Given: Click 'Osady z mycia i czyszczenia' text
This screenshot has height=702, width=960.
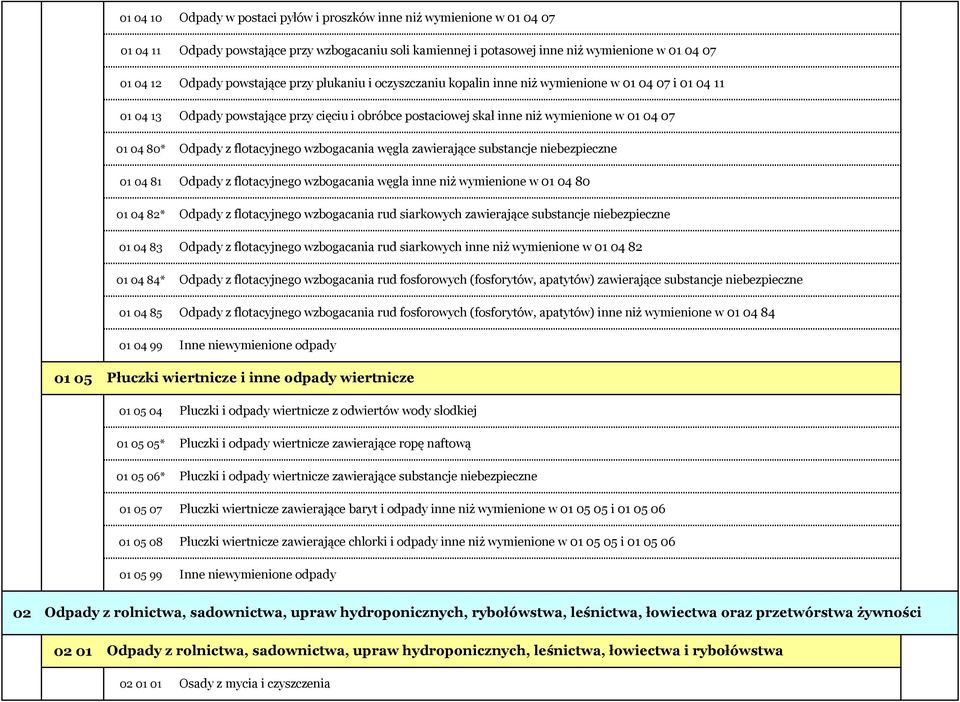Looking at the screenshot, I should (x=255, y=684).
